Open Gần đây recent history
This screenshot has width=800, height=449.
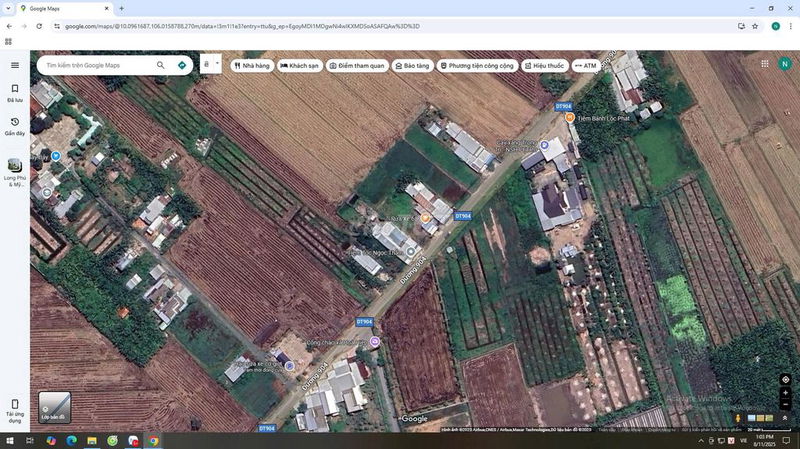pyautogui.click(x=15, y=126)
